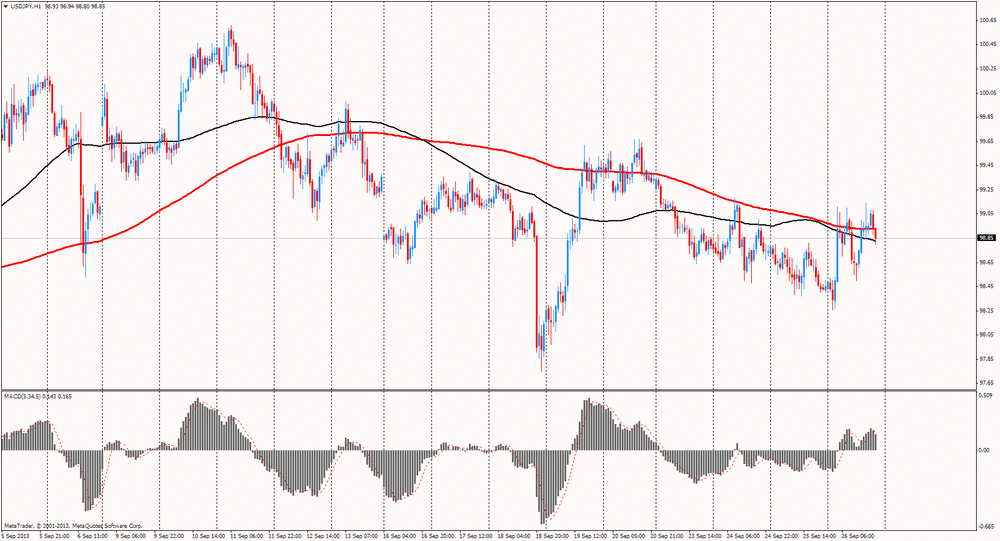
Task: Click the '23 Sep 14:00' time axis label
Action: tap(705, 536)
